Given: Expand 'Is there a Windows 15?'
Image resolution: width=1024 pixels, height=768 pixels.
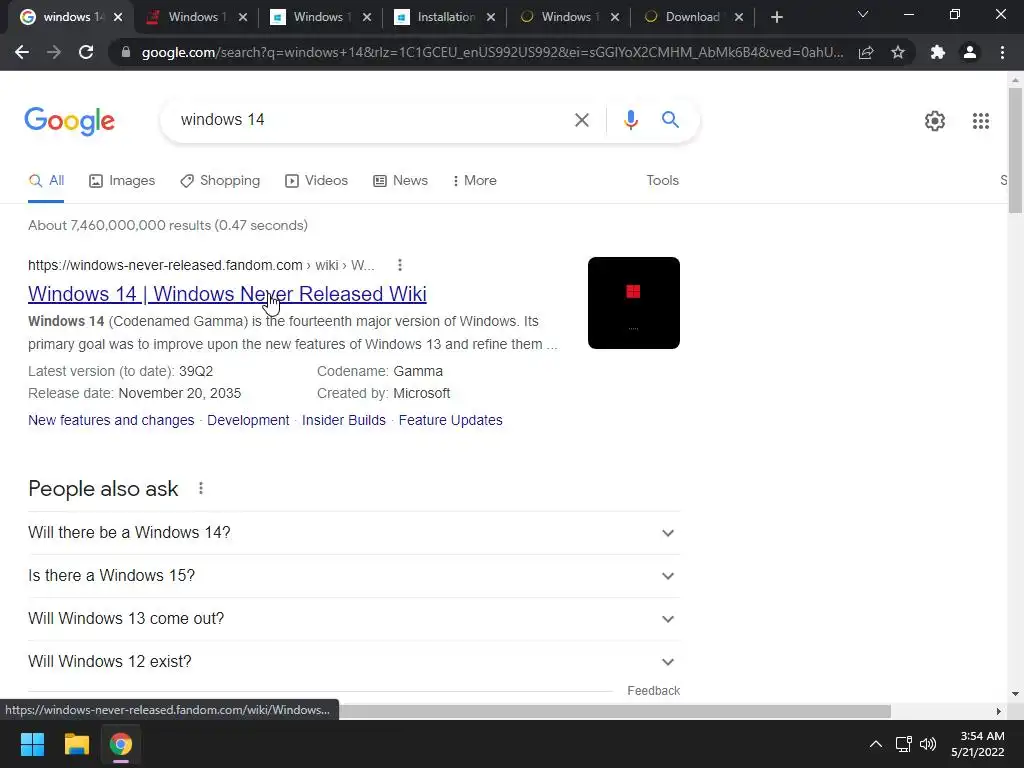Looking at the screenshot, I should (x=353, y=576).
